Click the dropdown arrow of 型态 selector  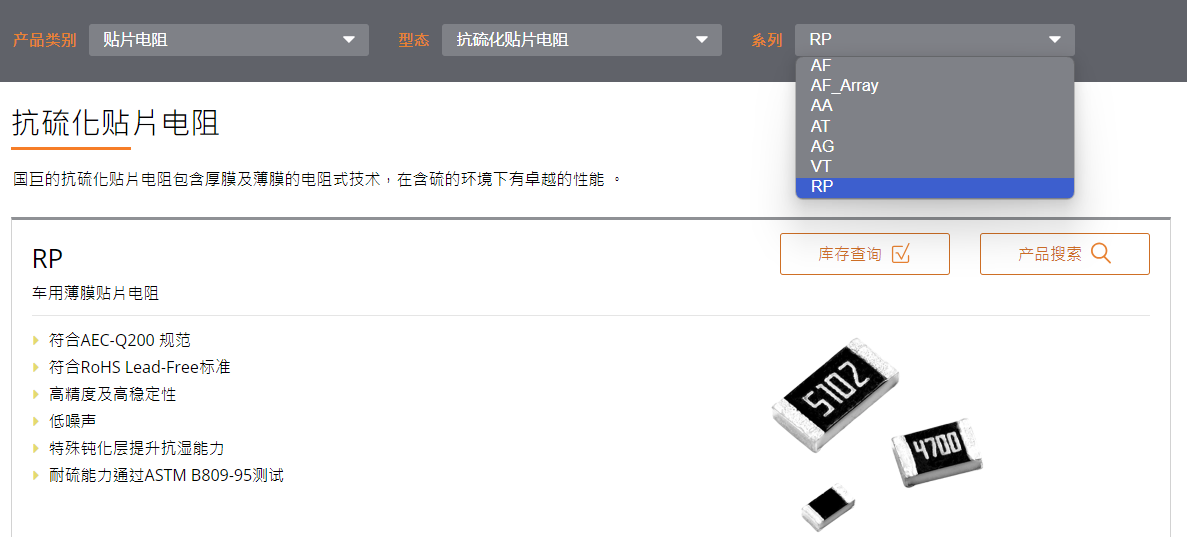(x=703, y=40)
